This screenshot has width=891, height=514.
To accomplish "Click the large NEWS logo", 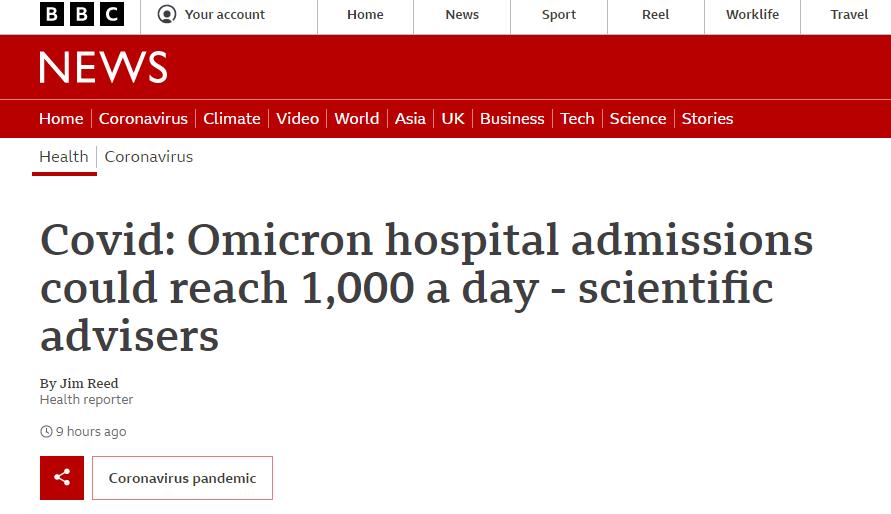I will (103, 67).
